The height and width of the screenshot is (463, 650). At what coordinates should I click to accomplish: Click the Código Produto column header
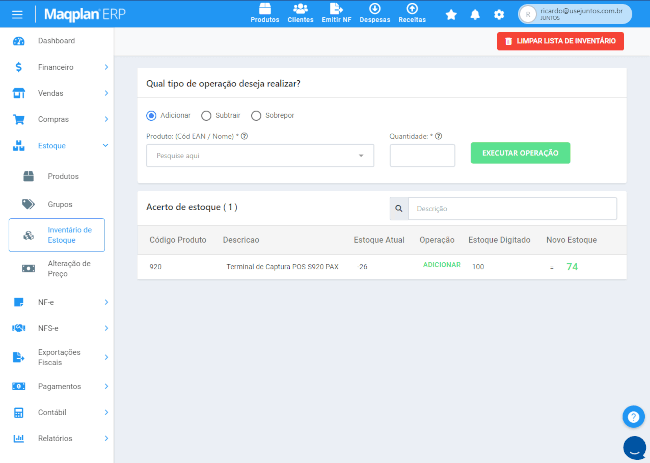(x=178, y=240)
